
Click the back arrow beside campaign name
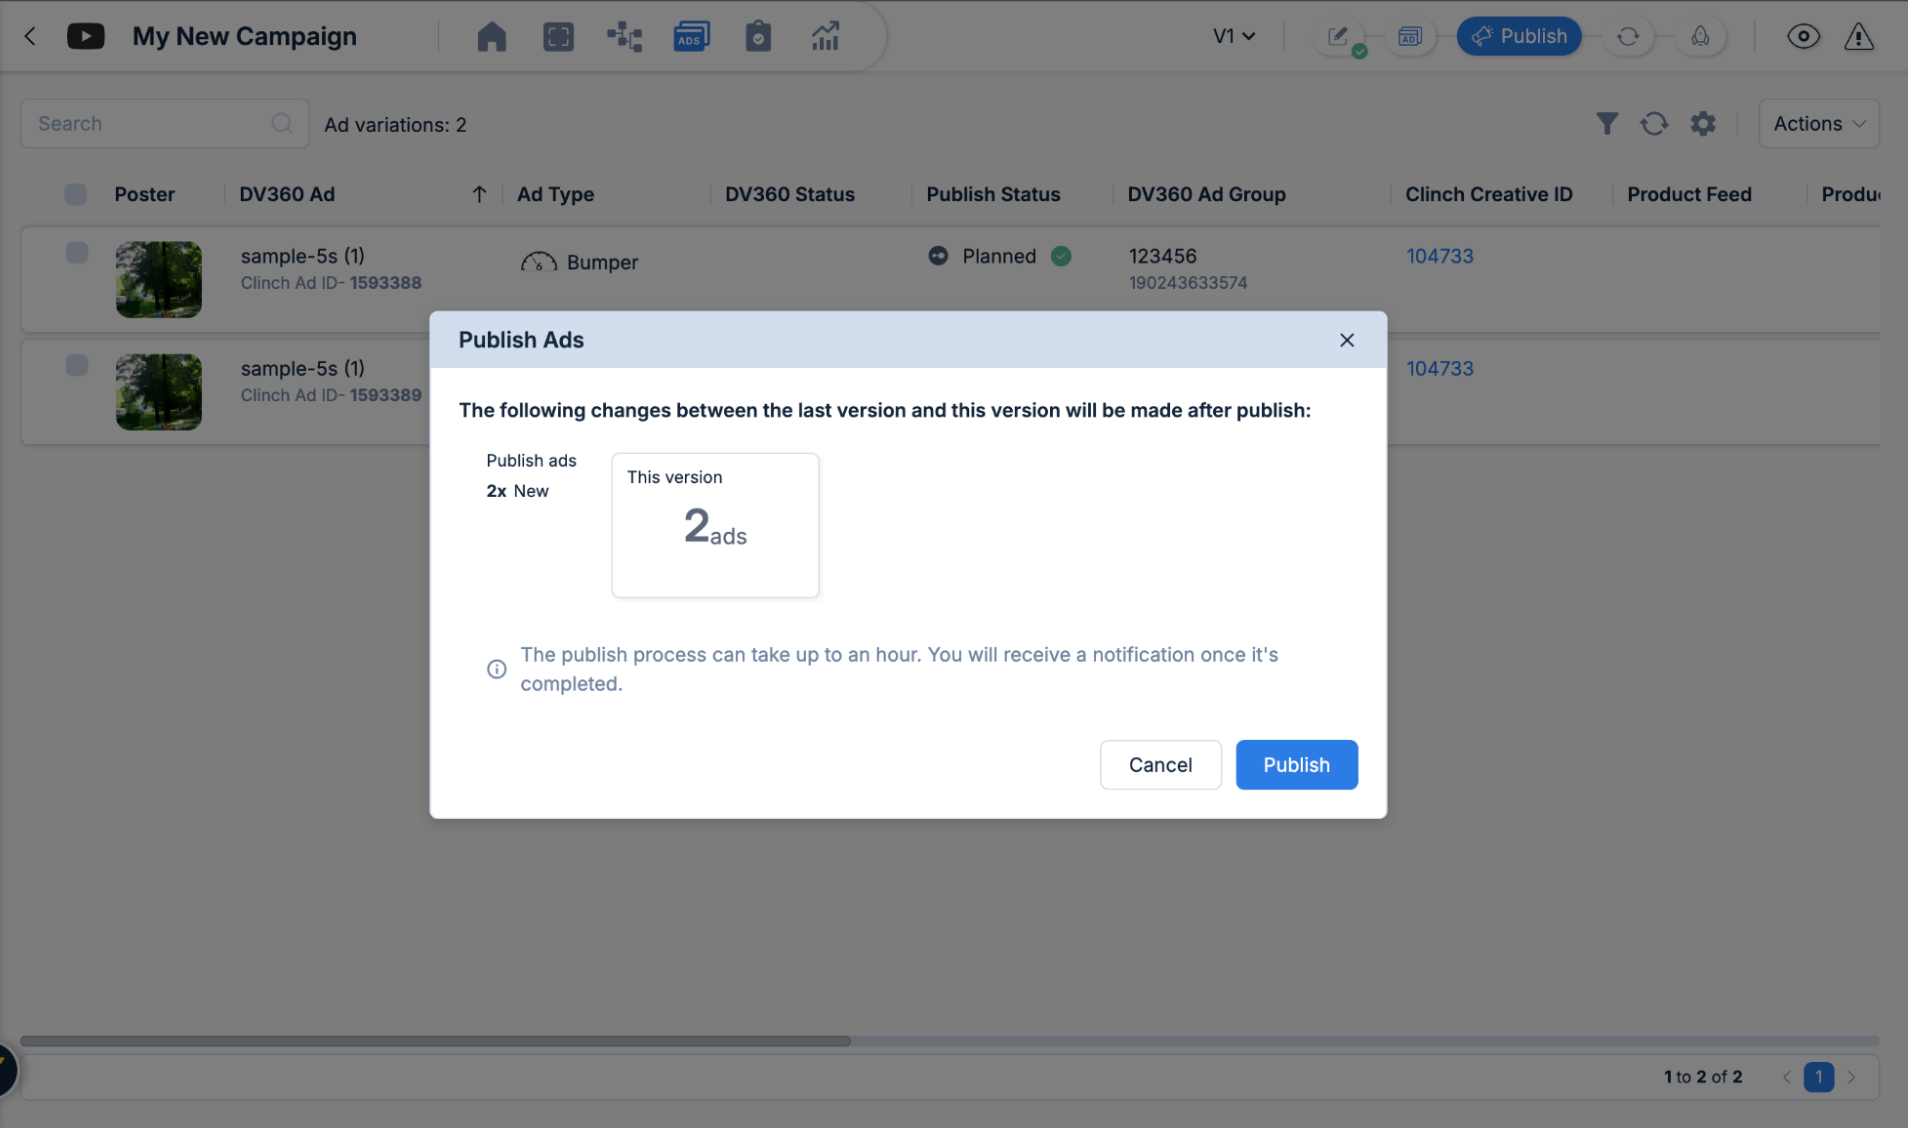point(30,36)
